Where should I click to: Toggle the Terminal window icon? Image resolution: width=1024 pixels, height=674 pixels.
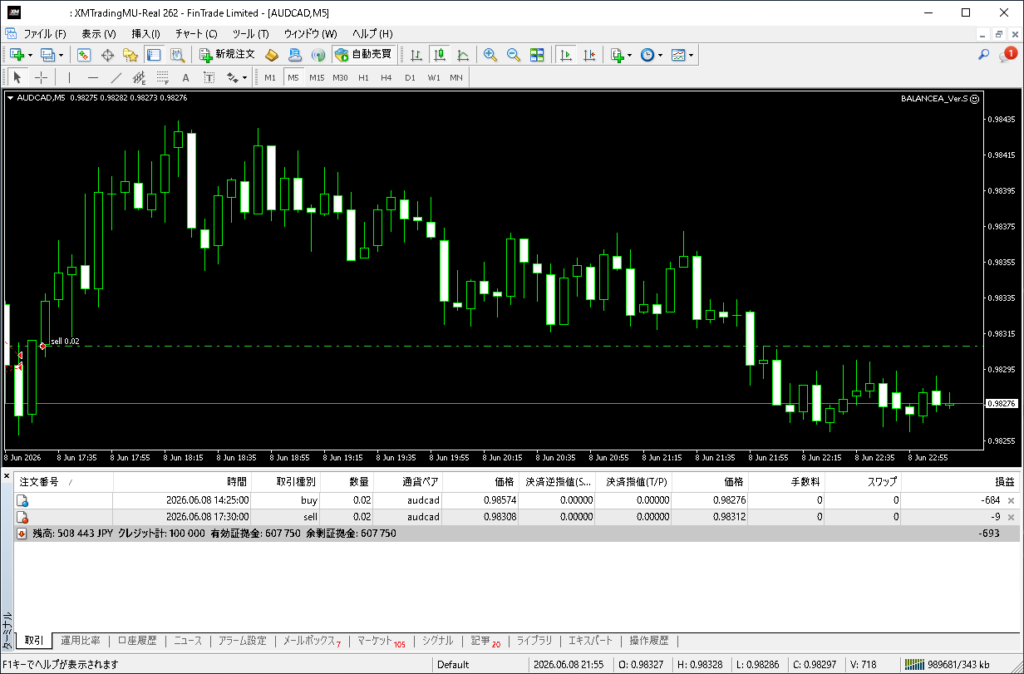(x=153, y=56)
